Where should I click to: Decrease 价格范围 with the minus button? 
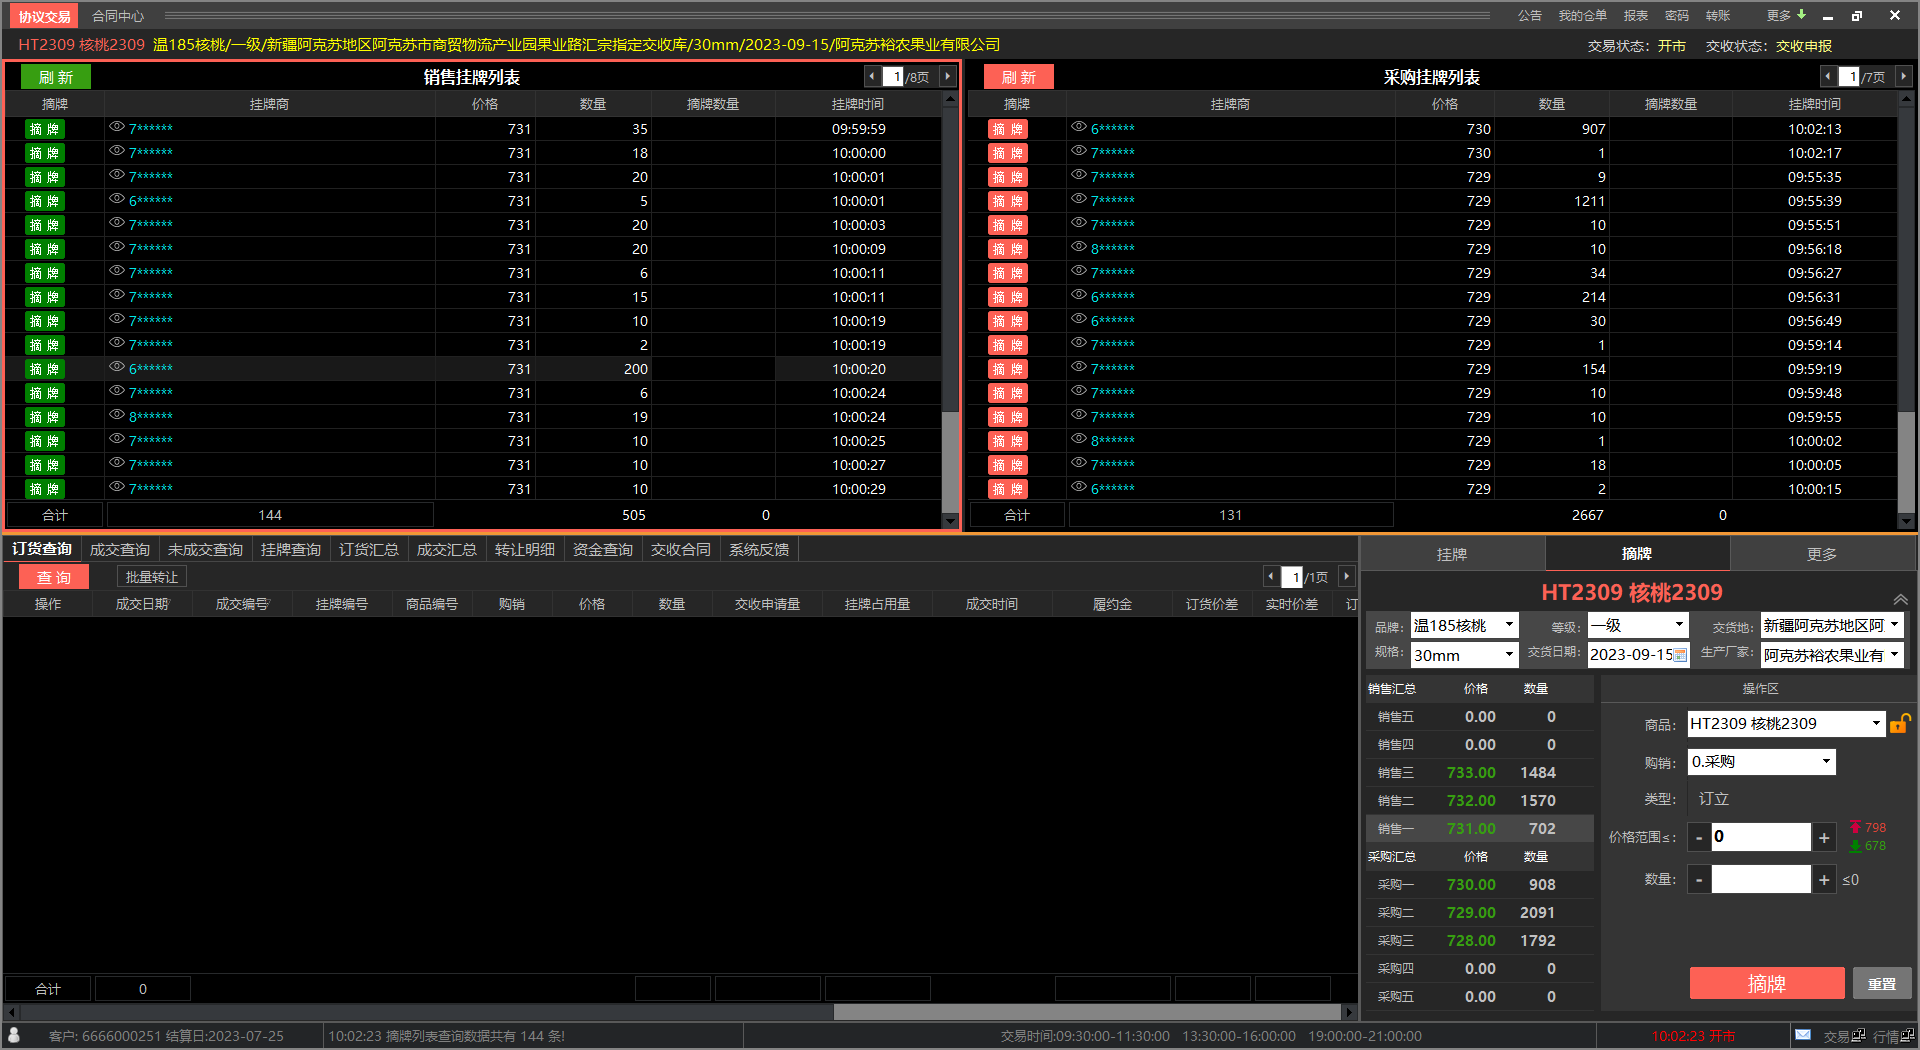1699,838
